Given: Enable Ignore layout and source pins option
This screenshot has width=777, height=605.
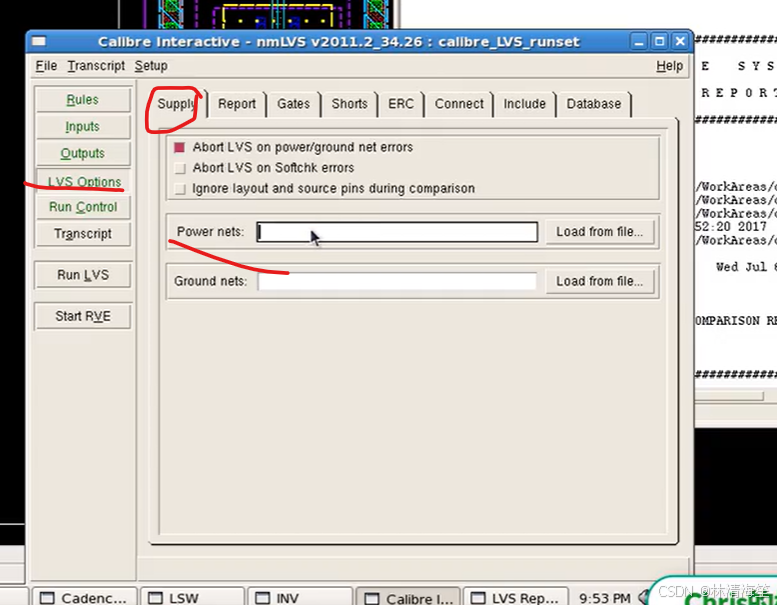Looking at the screenshot, I should coord(180,189).
